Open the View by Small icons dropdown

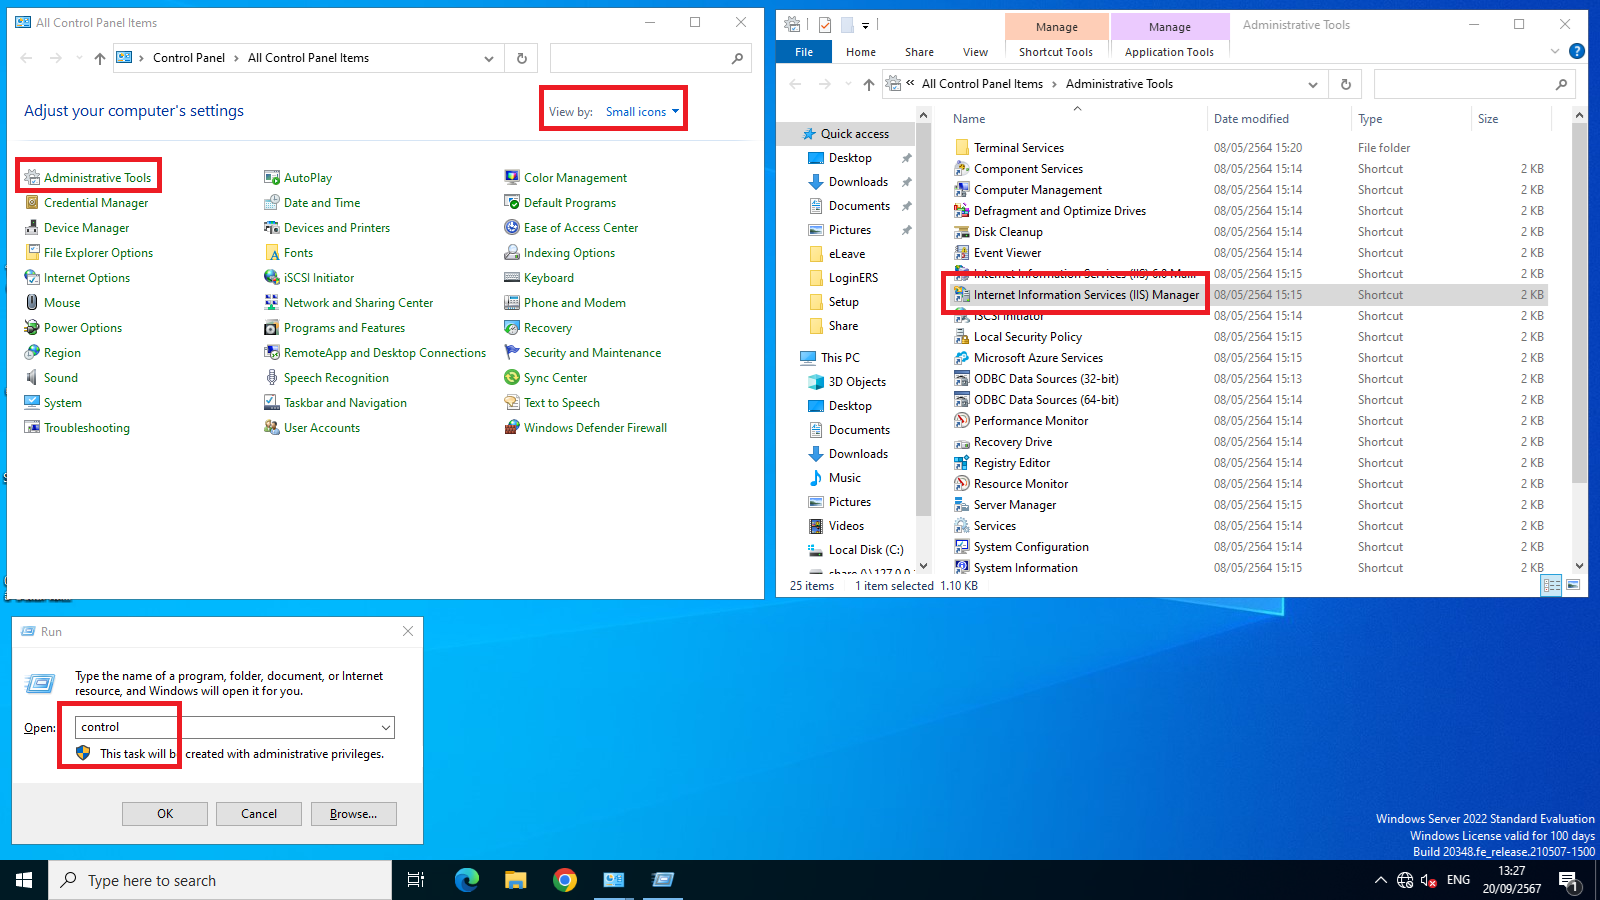(x=642, y=112)
